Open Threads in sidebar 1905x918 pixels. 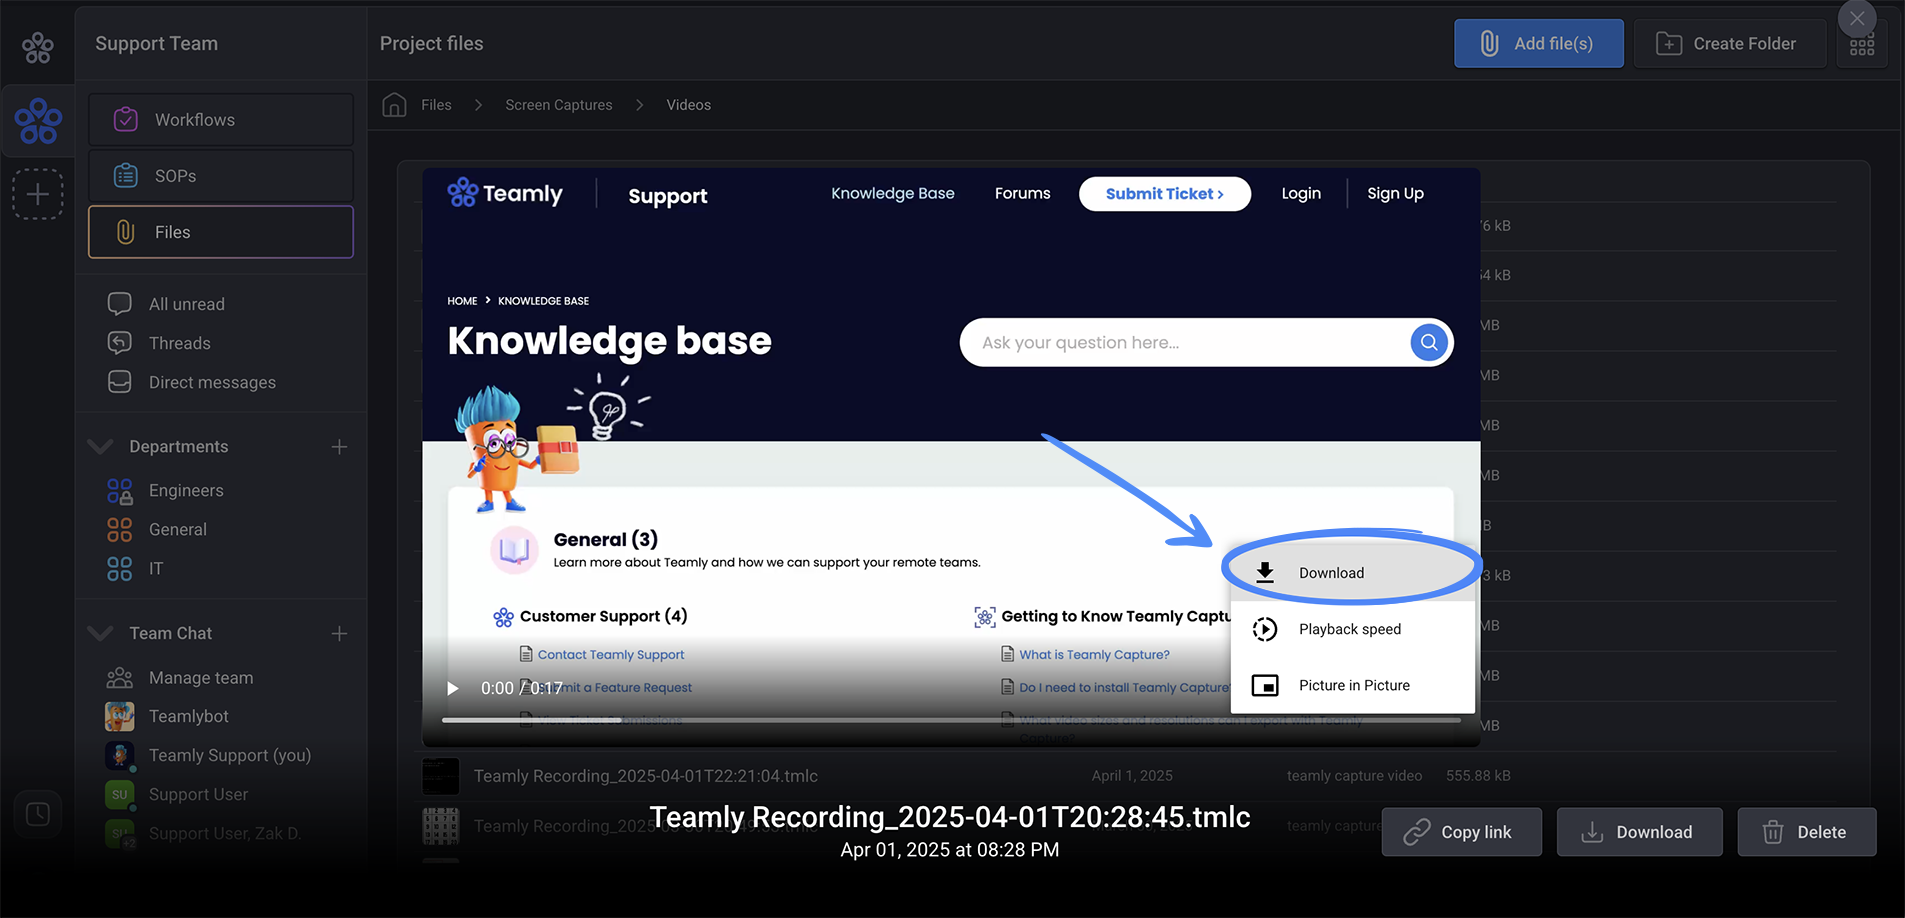[x=180, y=343]
